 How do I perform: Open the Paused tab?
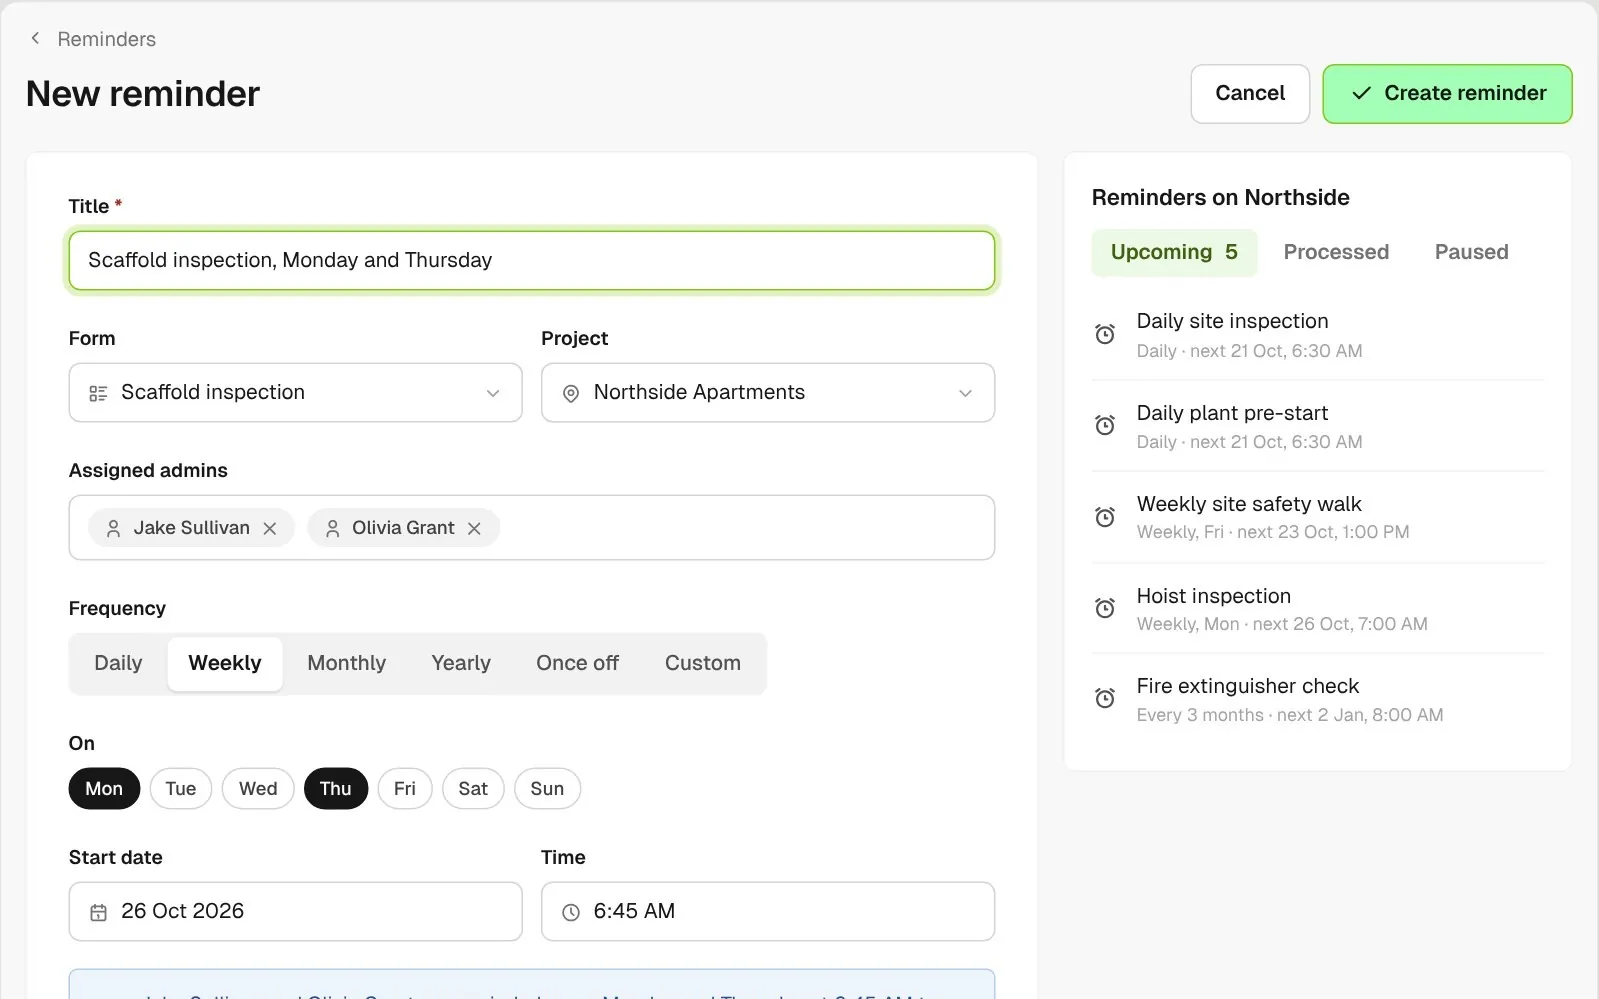(x=1471, y=252)
